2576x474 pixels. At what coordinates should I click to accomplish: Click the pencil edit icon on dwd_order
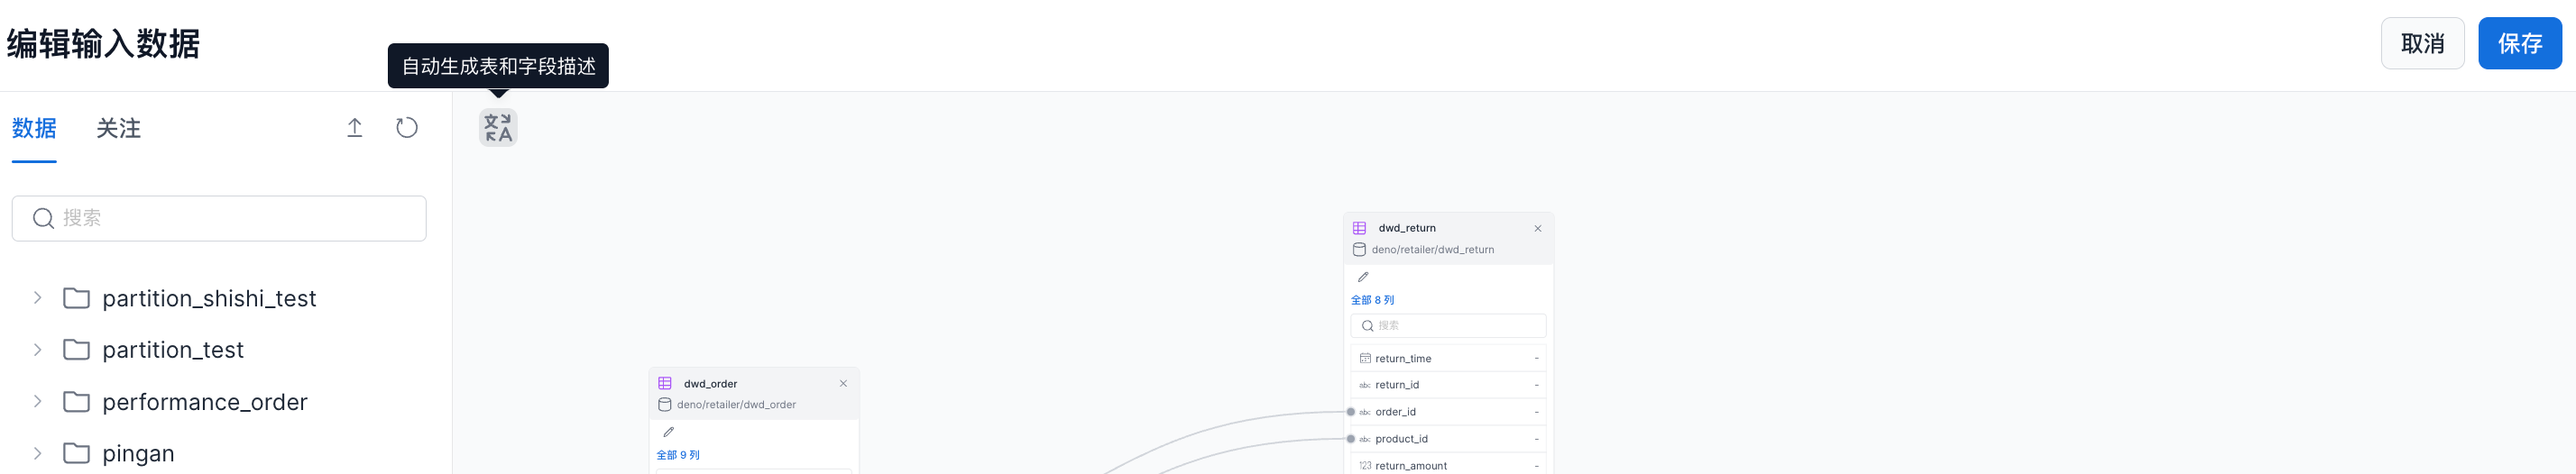[668, 432]
